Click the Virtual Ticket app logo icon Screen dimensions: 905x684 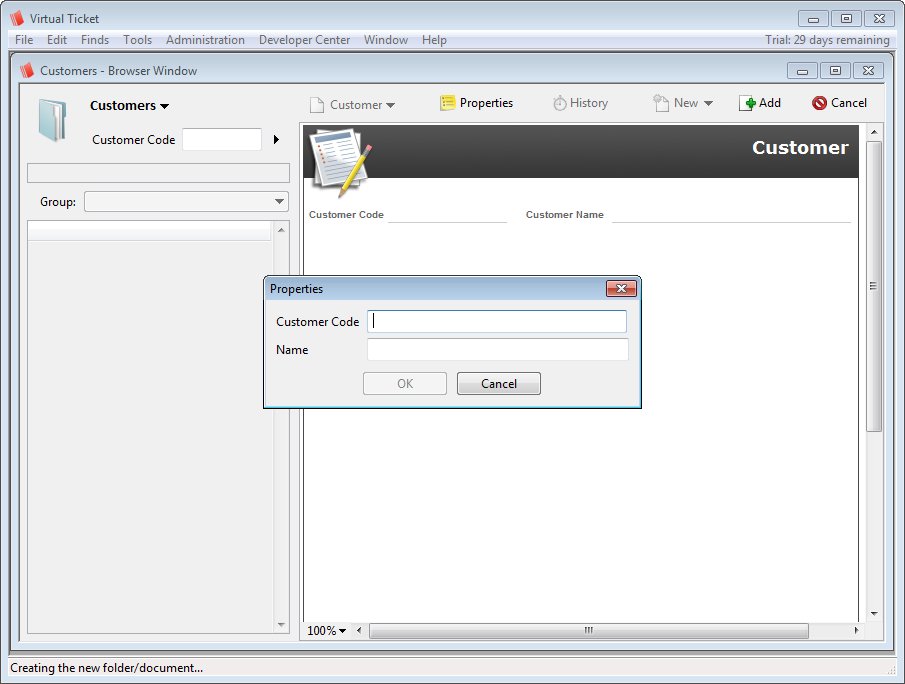coord(17,18)
